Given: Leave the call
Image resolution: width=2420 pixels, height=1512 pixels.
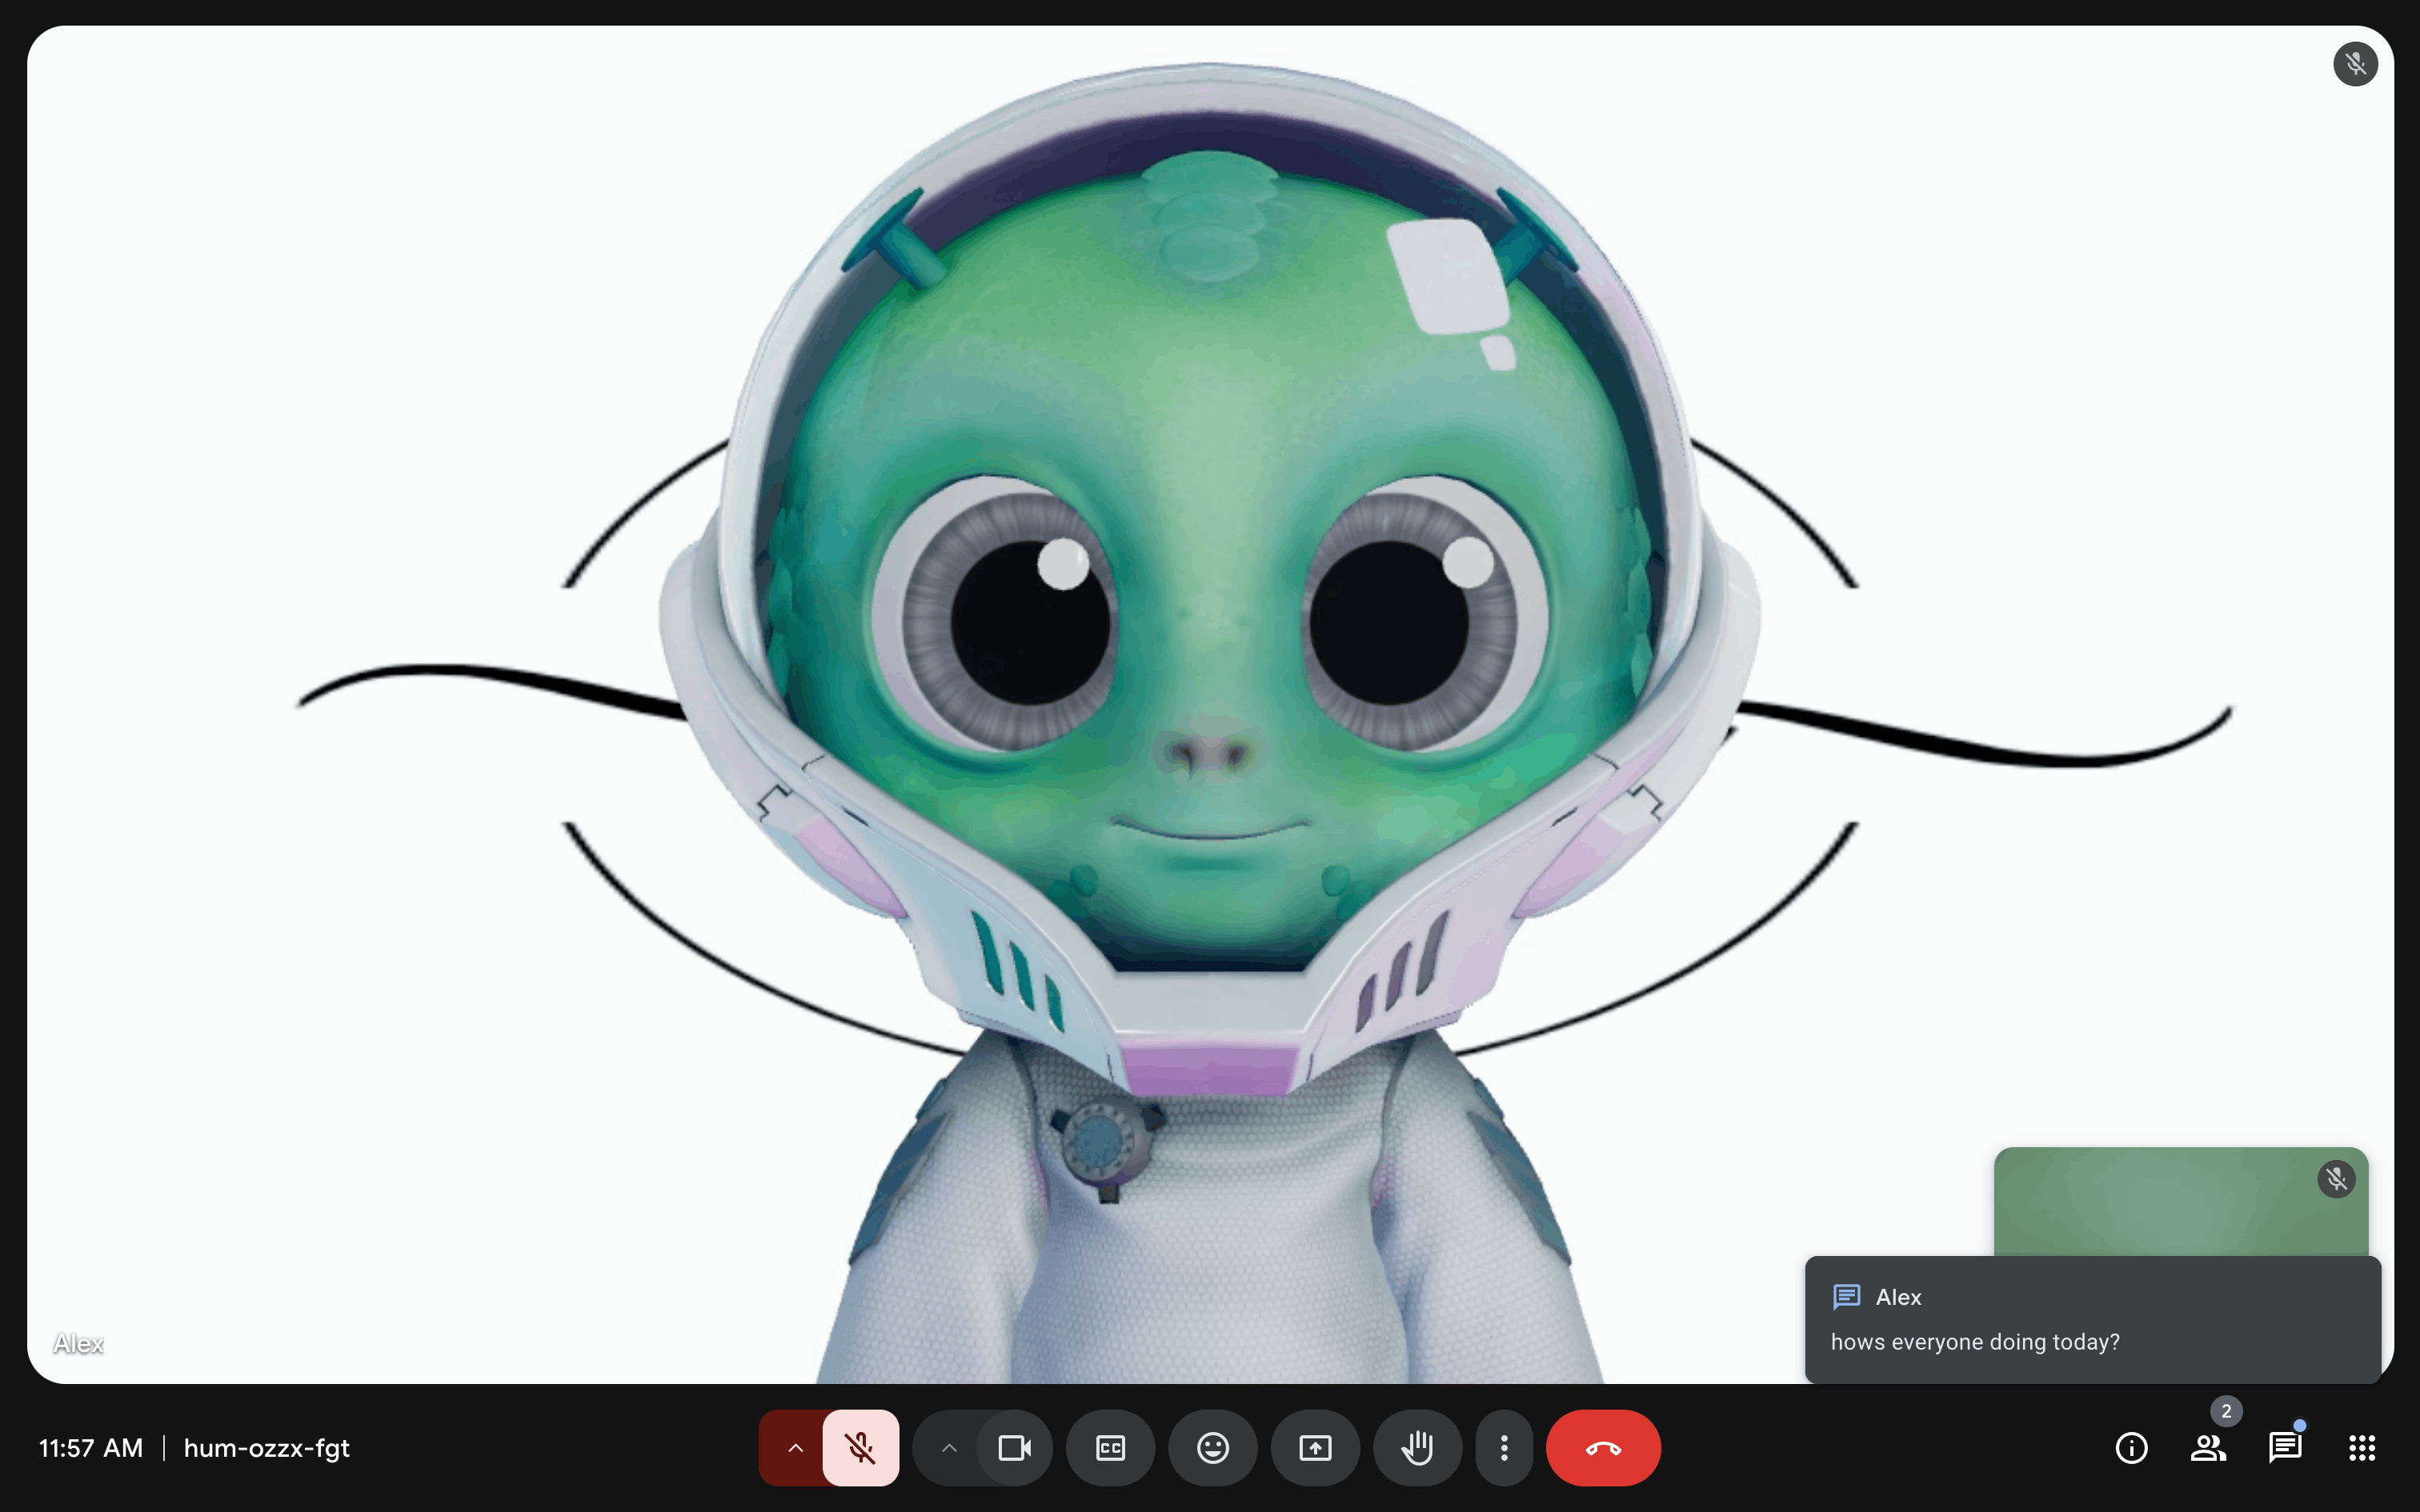Looking at the screenshot, I should point(1602,1447).
